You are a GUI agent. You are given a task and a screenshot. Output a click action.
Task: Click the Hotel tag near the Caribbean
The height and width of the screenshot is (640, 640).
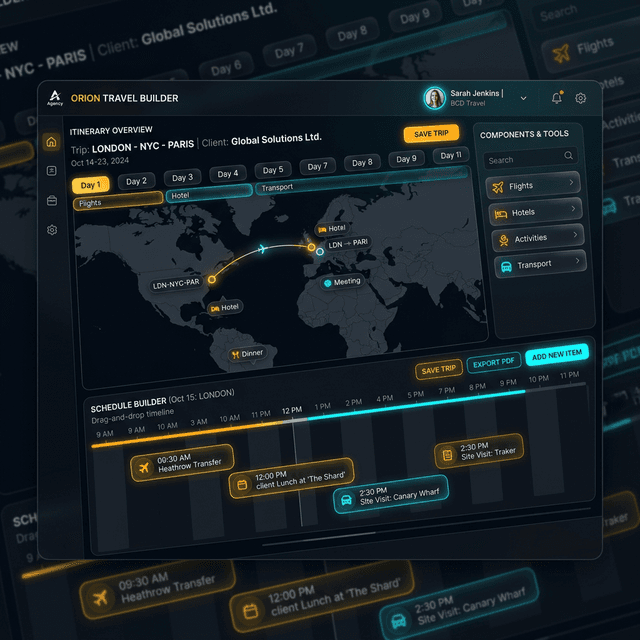point(225,308)
